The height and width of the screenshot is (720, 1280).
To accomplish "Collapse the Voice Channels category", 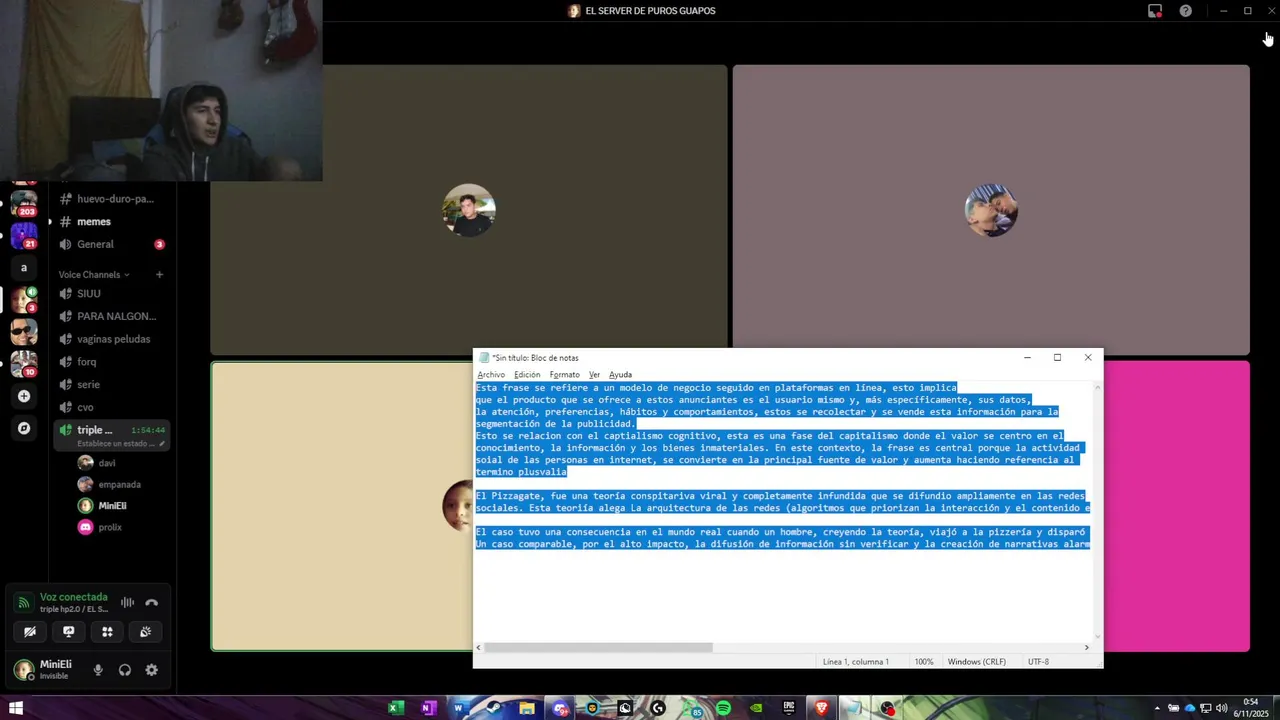I will 94,274.
